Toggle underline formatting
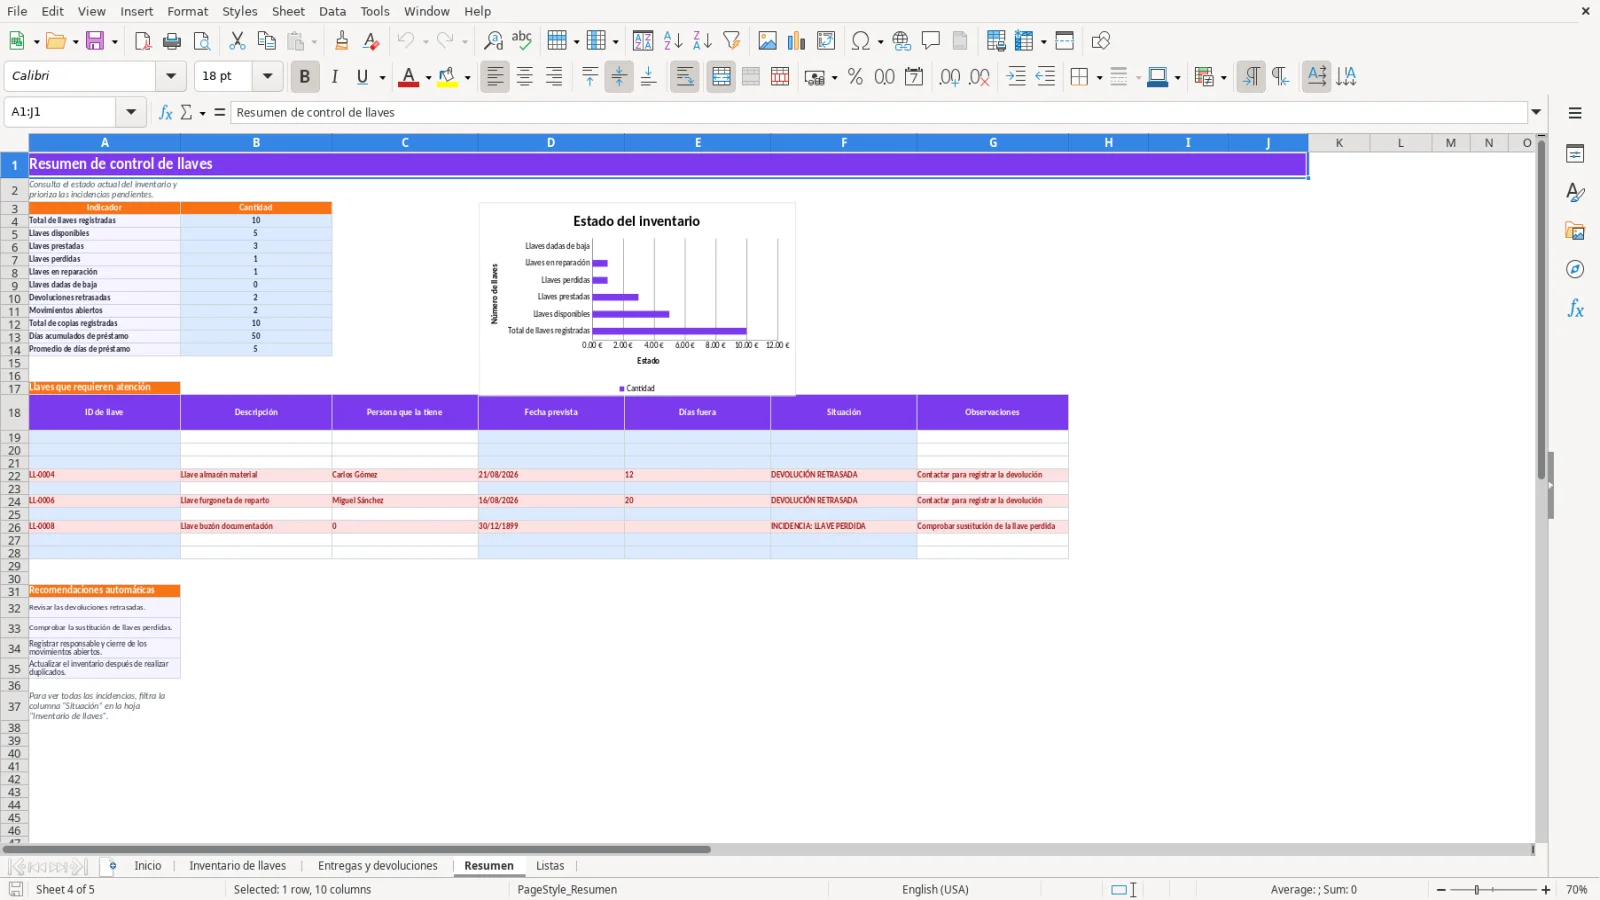Image resolution: width=1600 pixels, height=900 pixels. tap(363, 76)
